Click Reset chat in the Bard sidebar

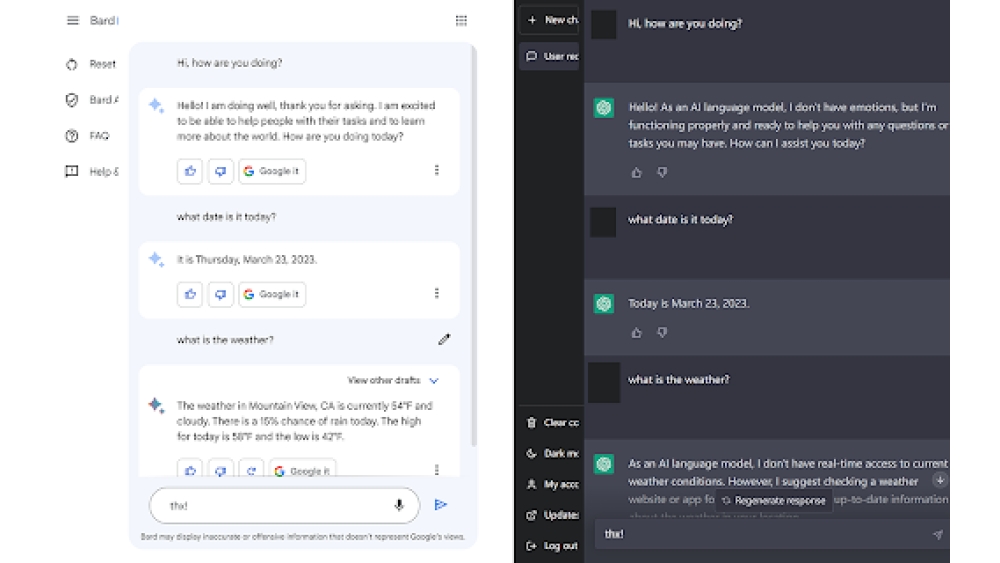91,64
